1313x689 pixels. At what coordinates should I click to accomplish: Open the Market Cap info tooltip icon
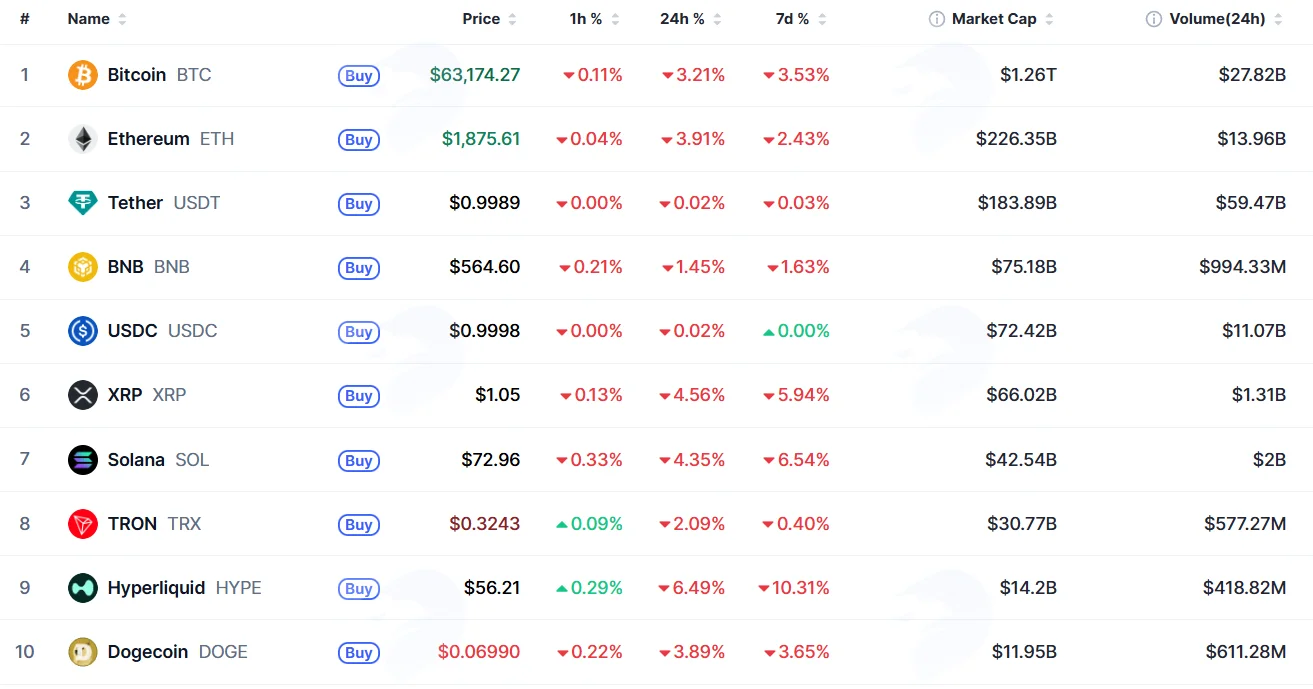(x=937, y=19)
